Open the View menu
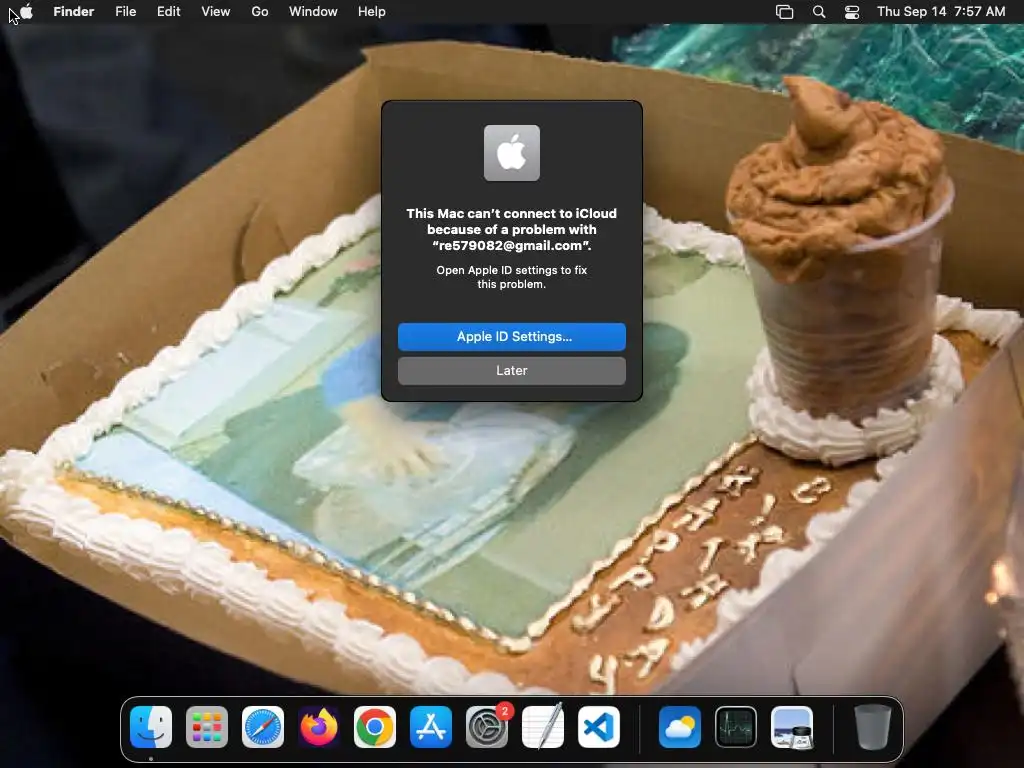 pyautogui.click(x=216, y=11)
